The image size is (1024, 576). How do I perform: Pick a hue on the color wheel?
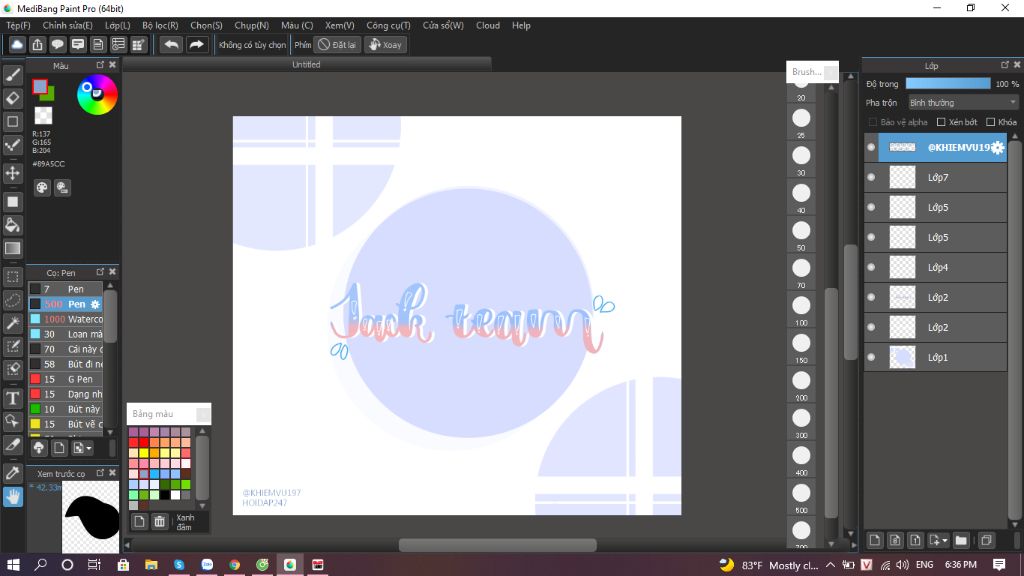[97, 95]
